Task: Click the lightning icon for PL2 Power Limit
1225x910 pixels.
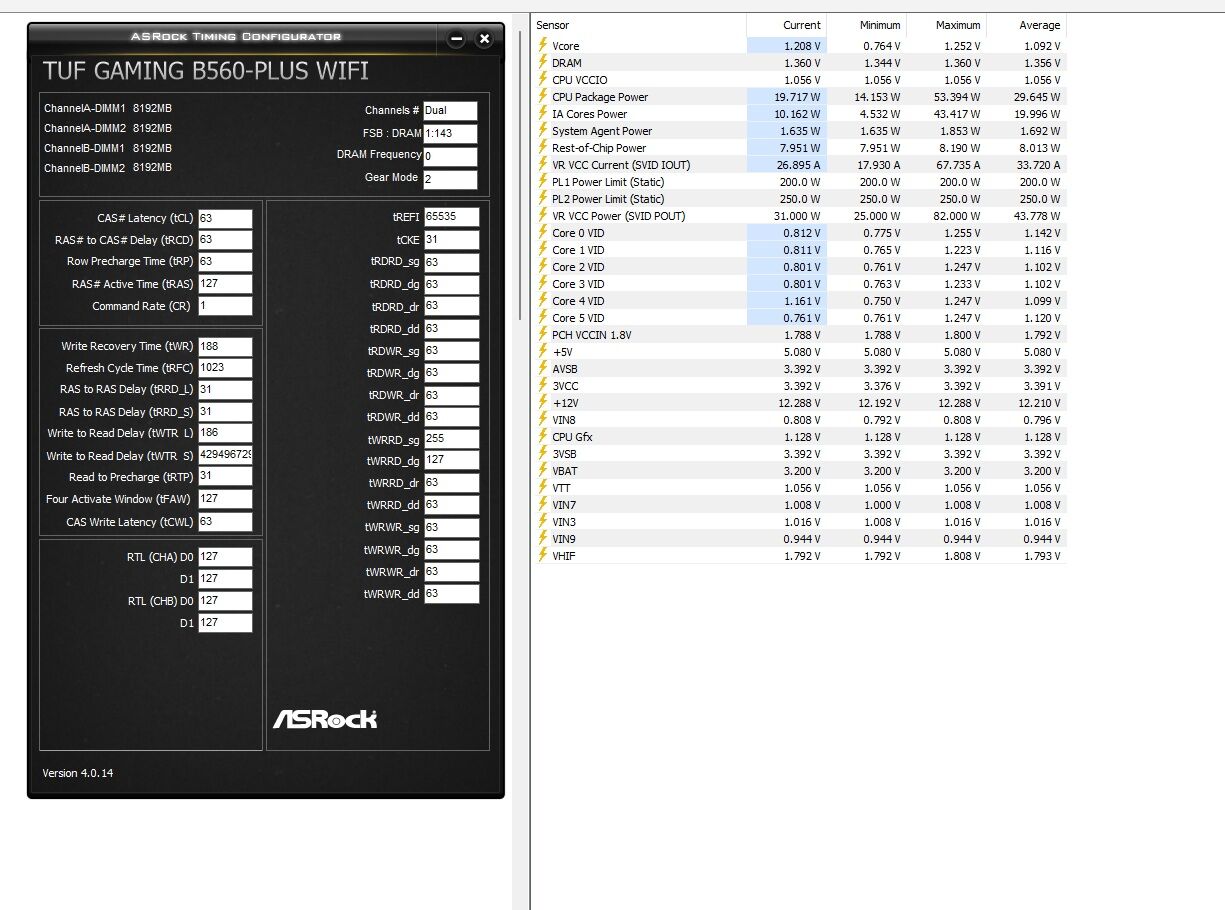Action: pyautogui.click(x=543, y=199)
